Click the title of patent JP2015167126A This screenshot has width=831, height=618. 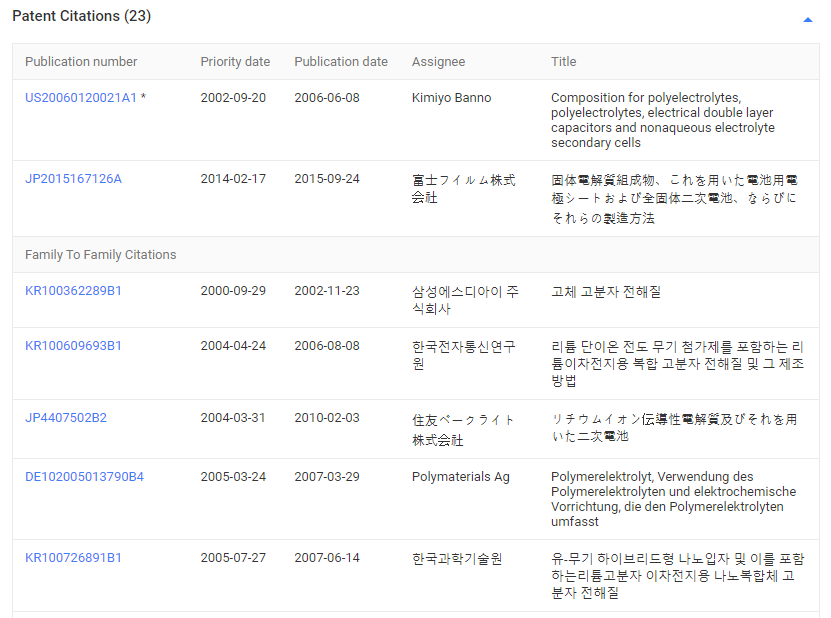674,199
